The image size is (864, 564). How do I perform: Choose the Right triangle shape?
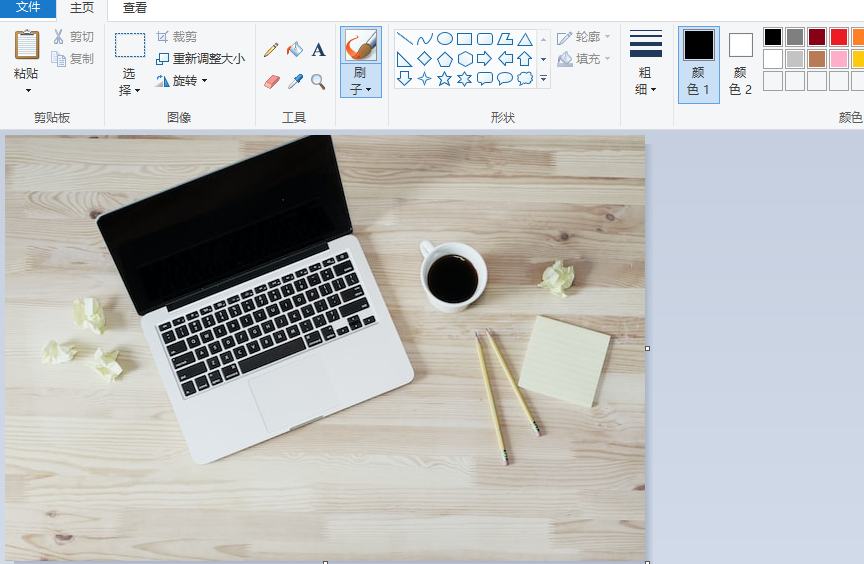pyautogui.click(x=404, y=58)
